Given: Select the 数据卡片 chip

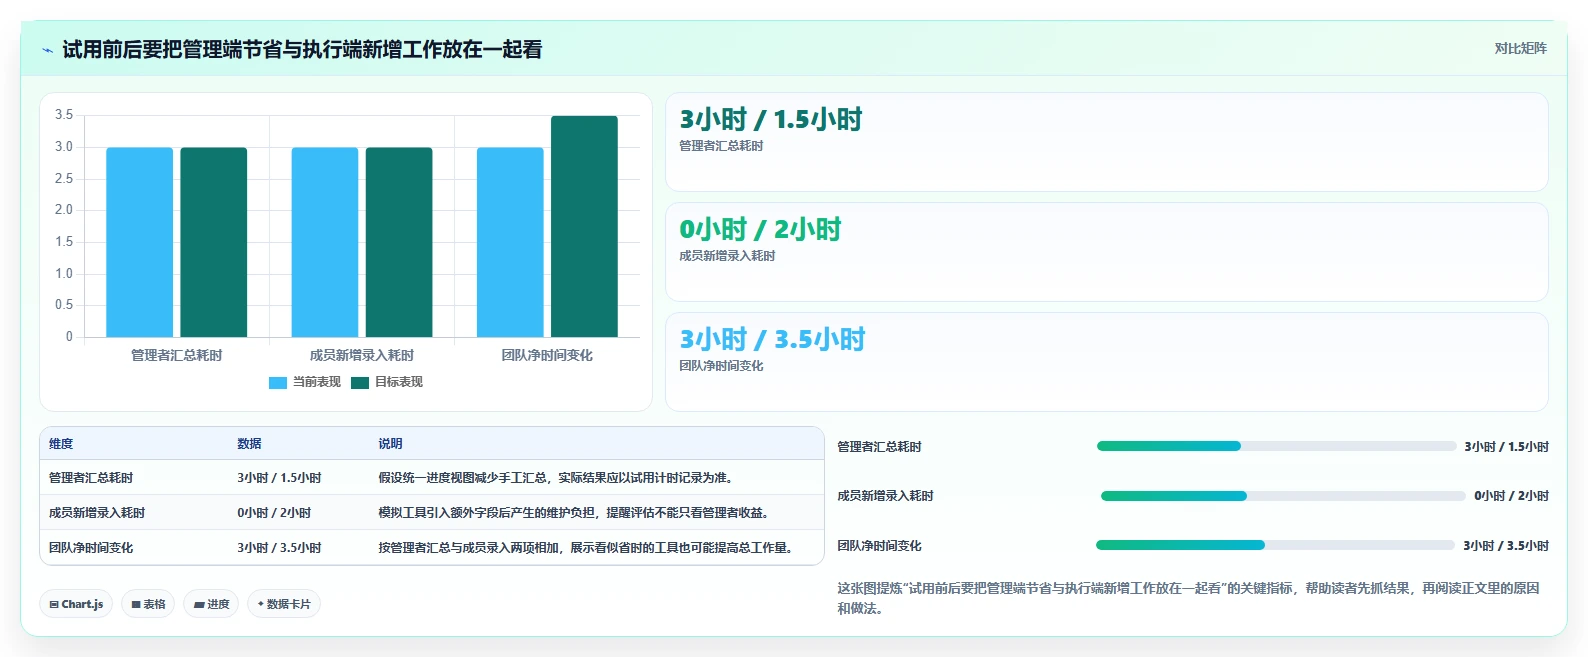Looking at the screenshot, I should 284,604.
